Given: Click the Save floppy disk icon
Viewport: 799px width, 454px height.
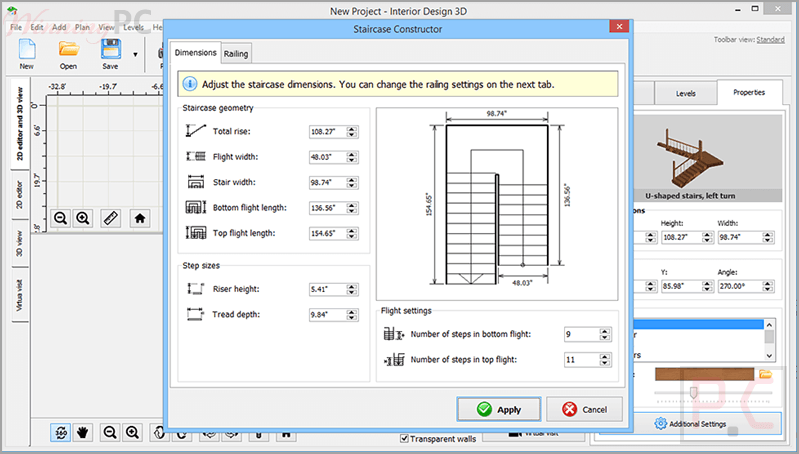Looking at the screenshot, I should 110,49.
